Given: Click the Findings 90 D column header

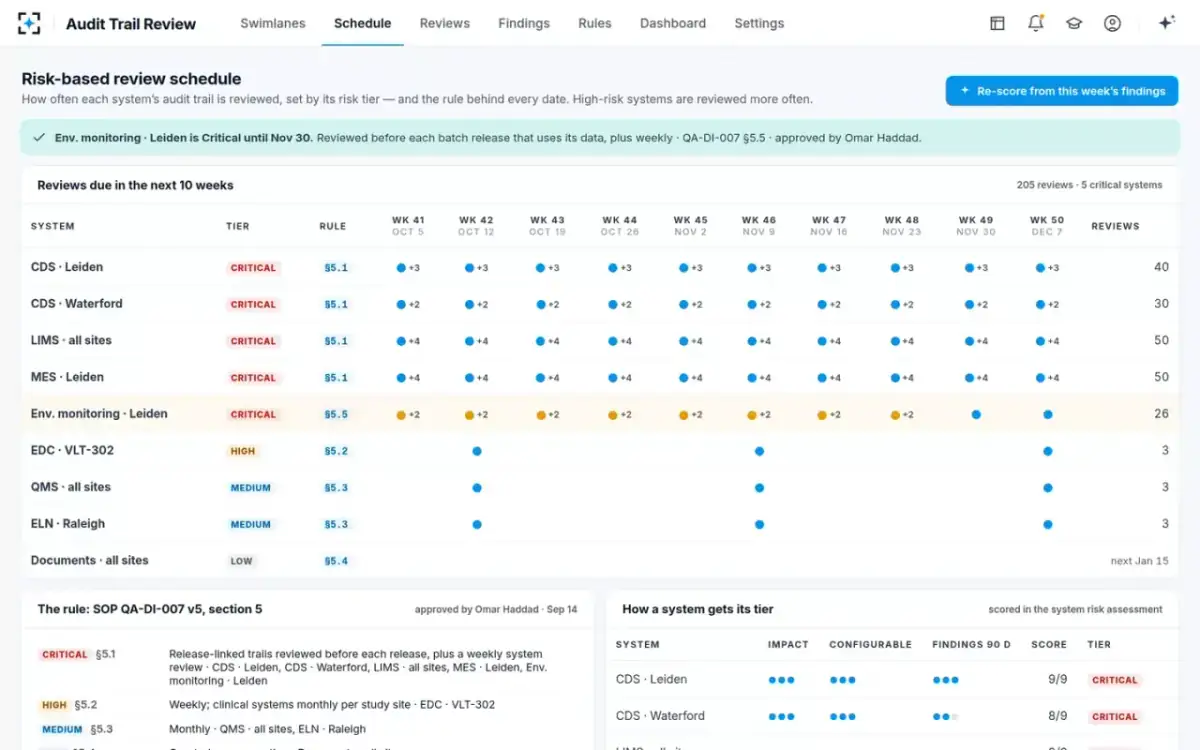Looking at the screenshot, I should [971, 645].
